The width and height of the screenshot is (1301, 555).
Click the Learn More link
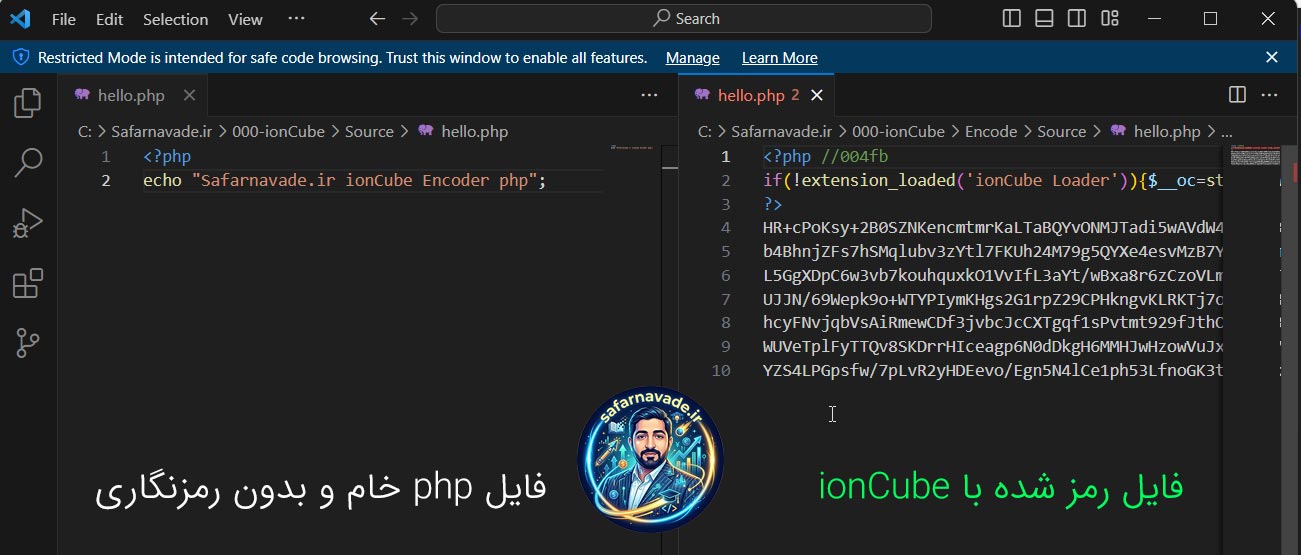(x=780, y=58)
